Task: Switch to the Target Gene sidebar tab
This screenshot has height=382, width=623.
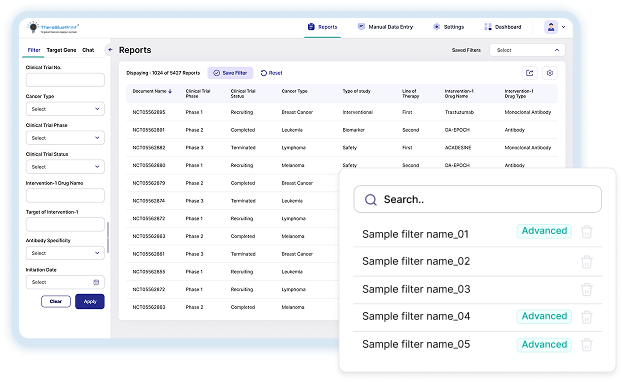Action: [61, 50]
